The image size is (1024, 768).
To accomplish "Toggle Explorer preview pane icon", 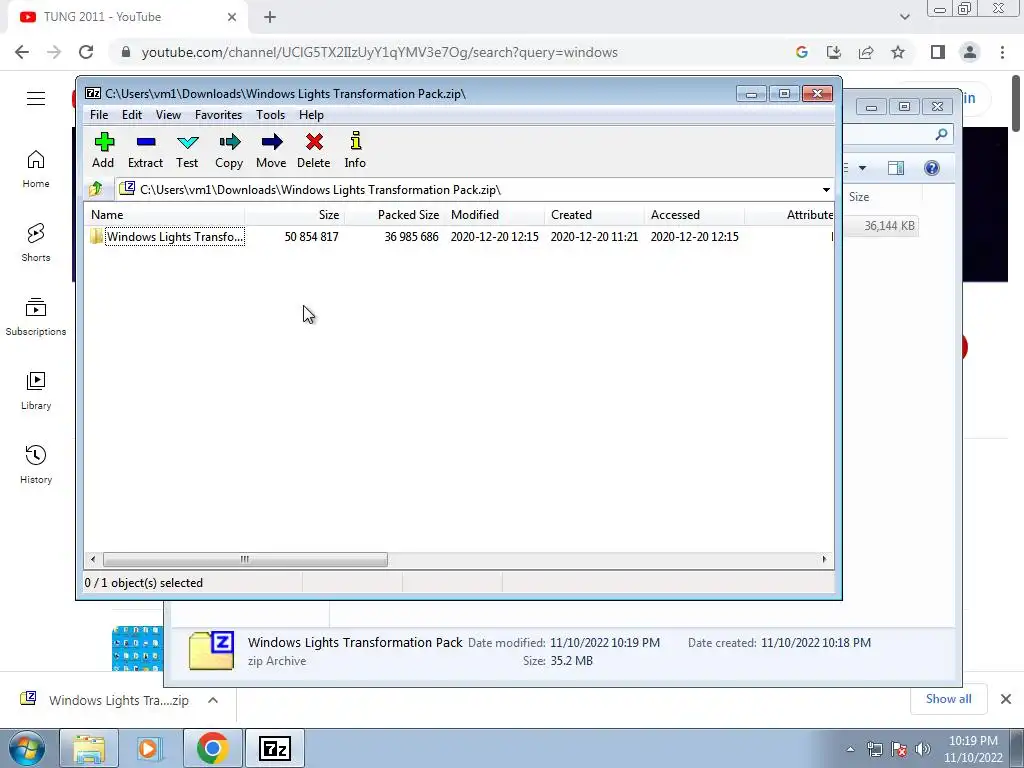I will click(x=896, y=168).
